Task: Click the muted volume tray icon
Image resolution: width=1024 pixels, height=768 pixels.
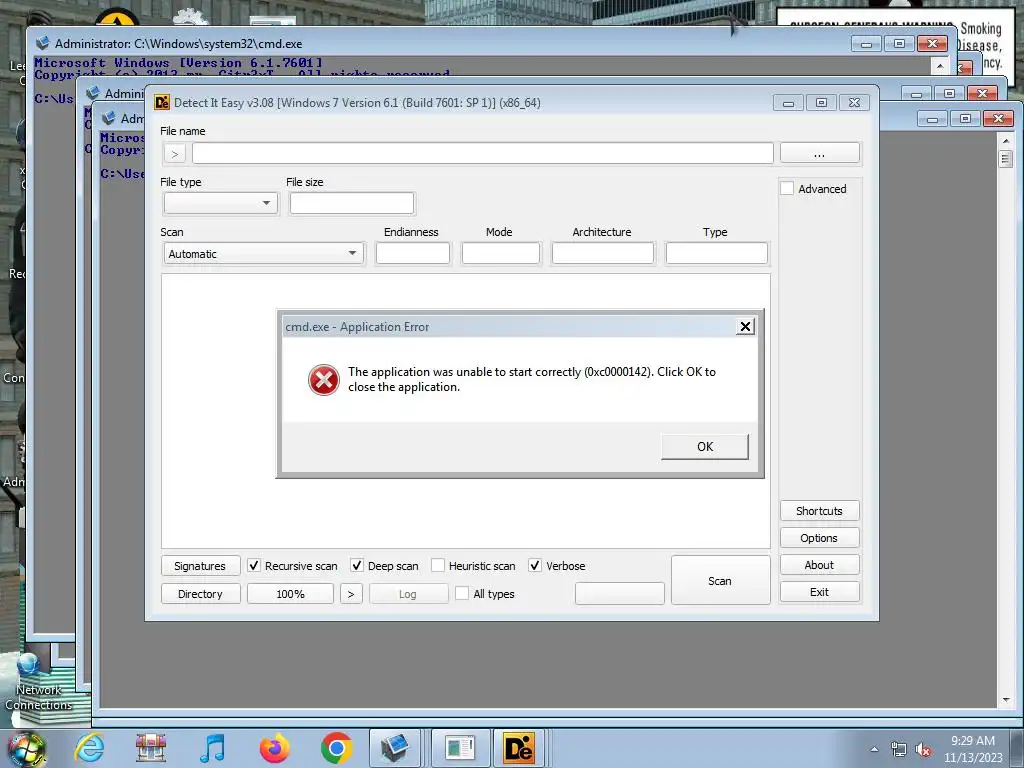Action: click(923, 749)
